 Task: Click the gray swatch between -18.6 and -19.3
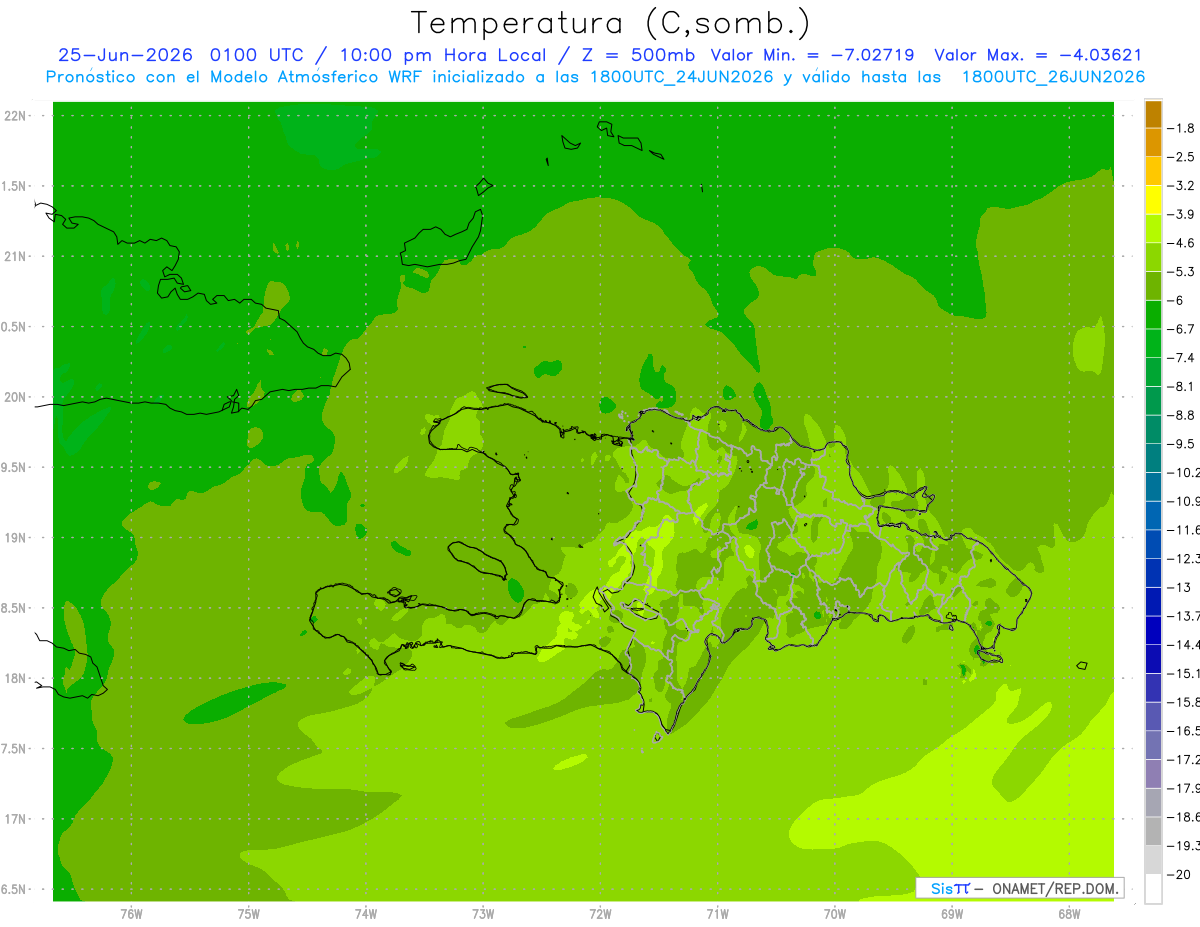1153,832
